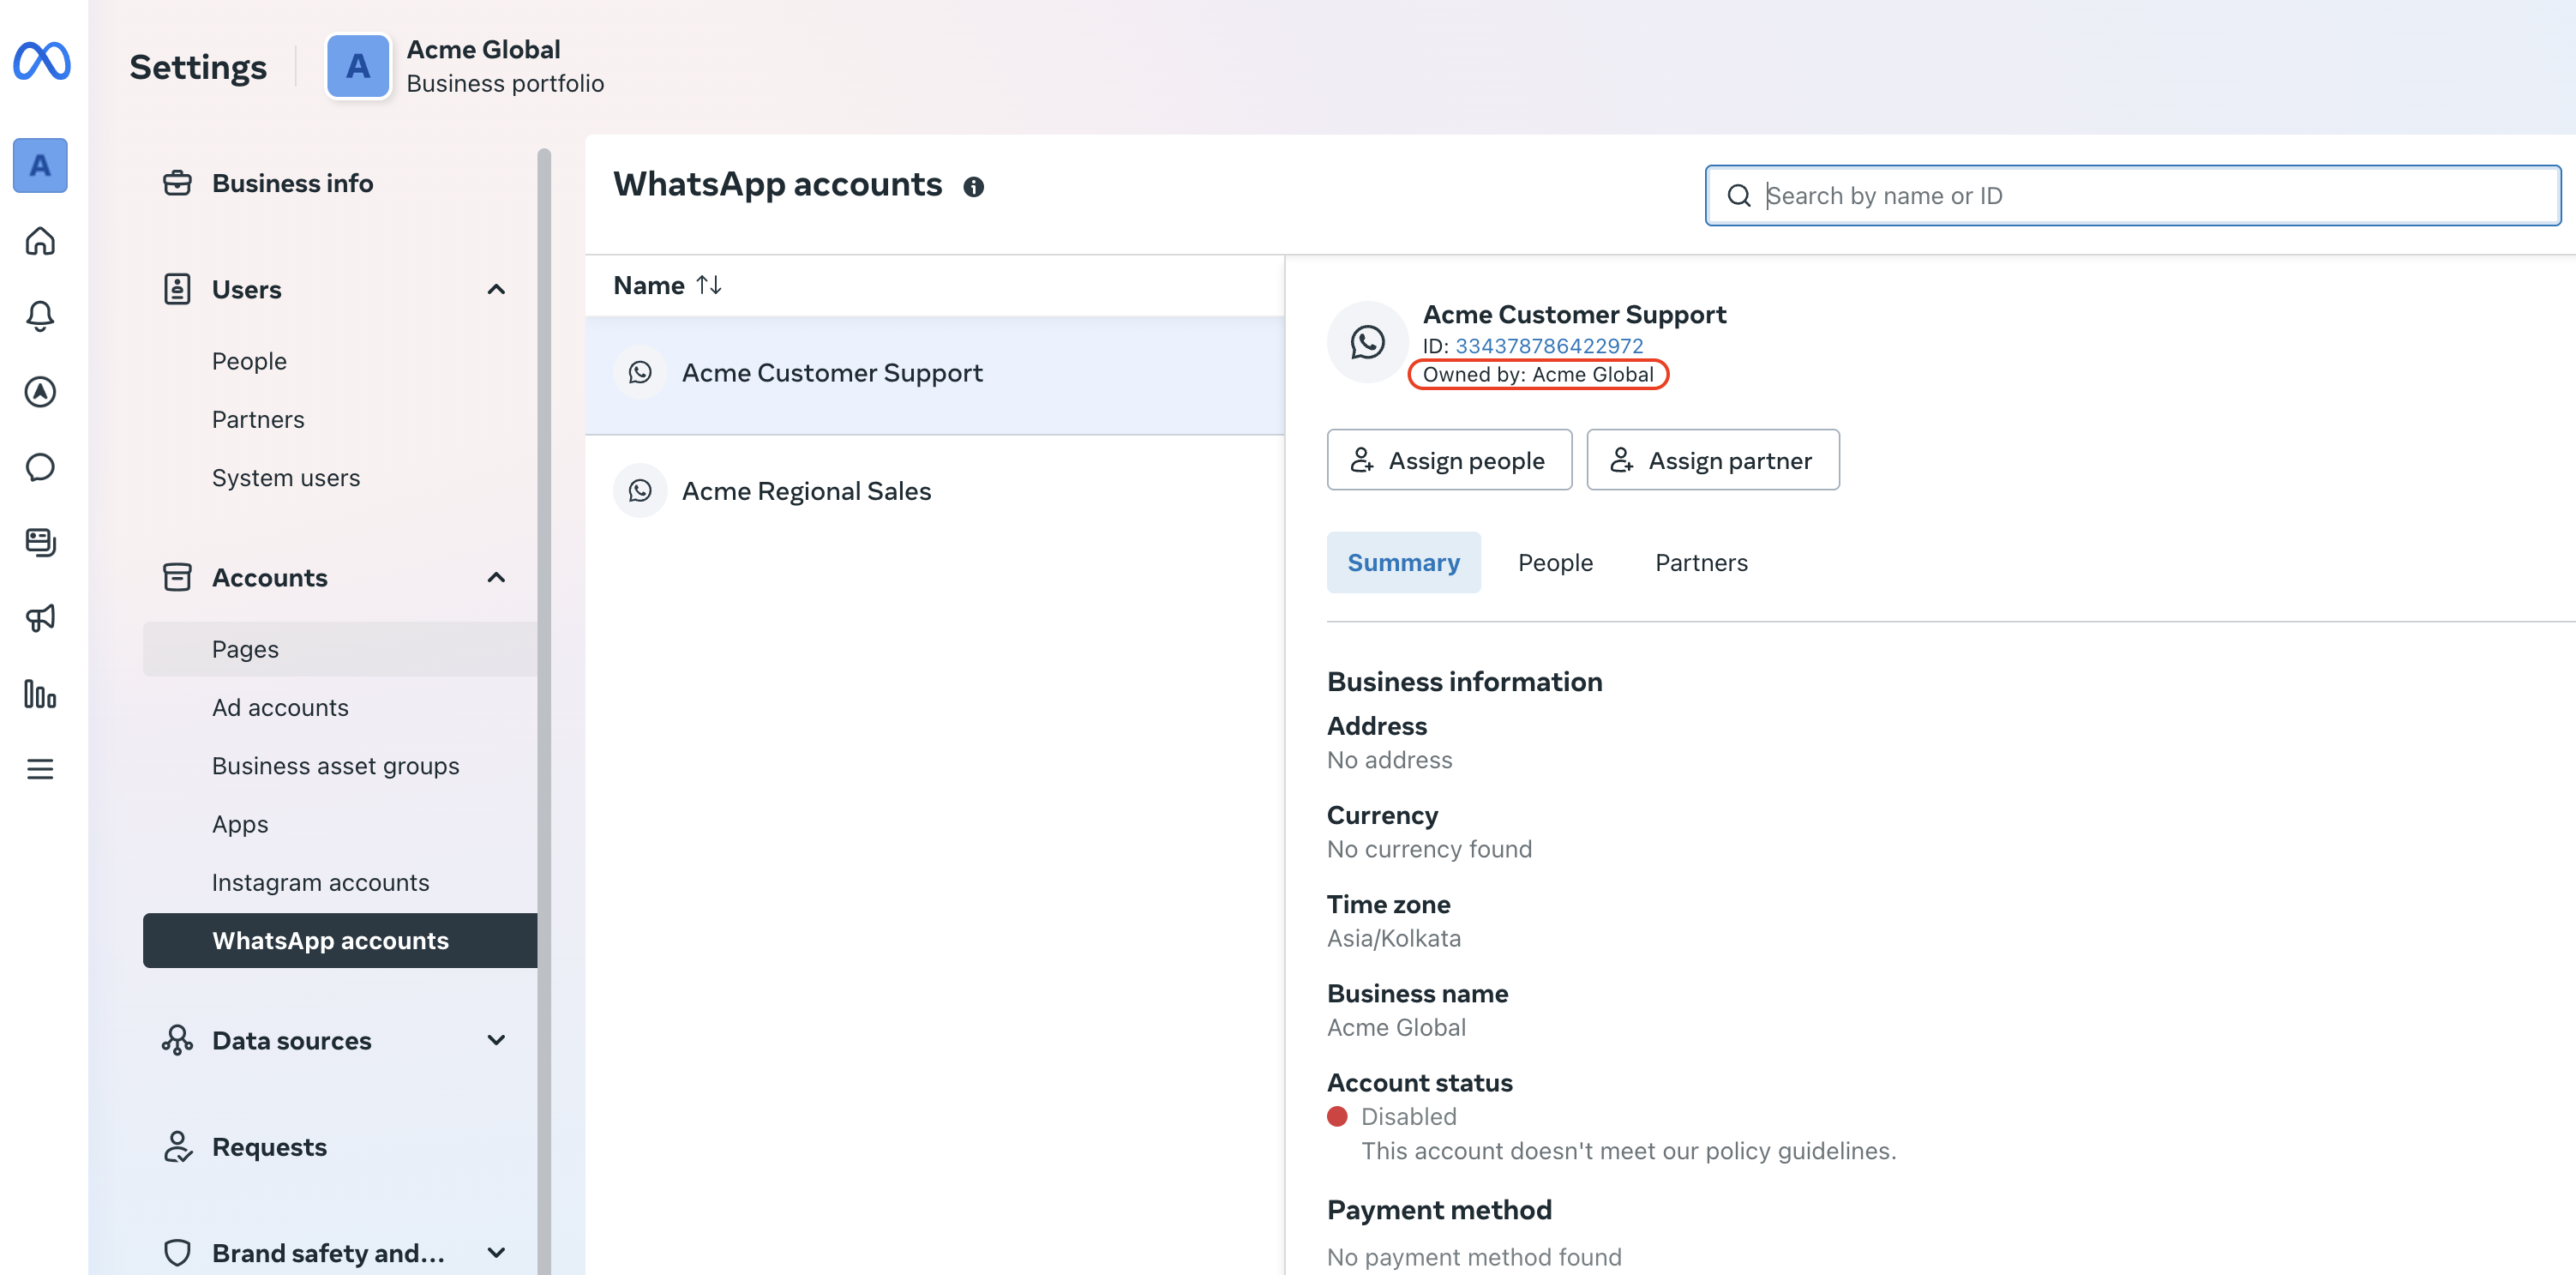Click the Ads Manager compass icon
2576x1275 pixels.
pyautogui.click(x=40, y=392)
